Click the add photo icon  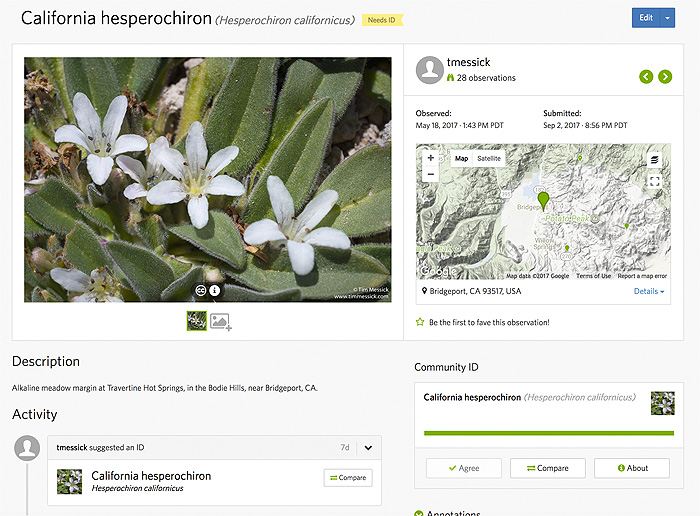pyautogui.click(x=220, y=321)
